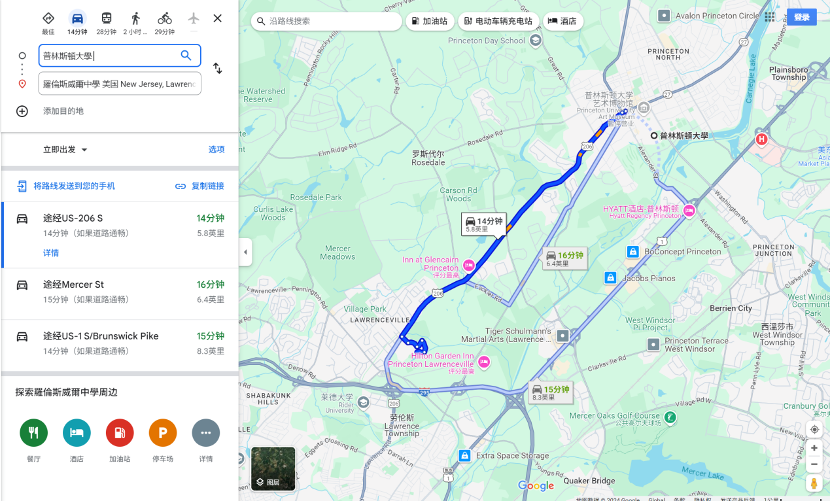Select route via Mercer St

pos(120,294)
